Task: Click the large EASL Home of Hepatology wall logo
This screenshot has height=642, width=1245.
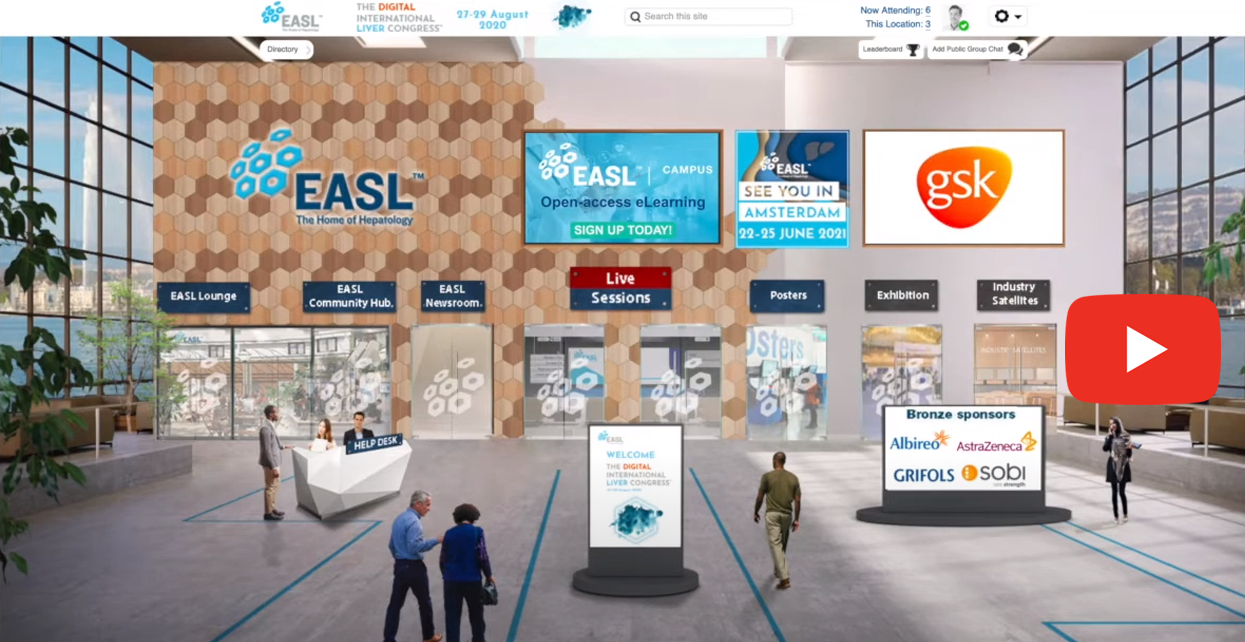Action: [328, 178]
